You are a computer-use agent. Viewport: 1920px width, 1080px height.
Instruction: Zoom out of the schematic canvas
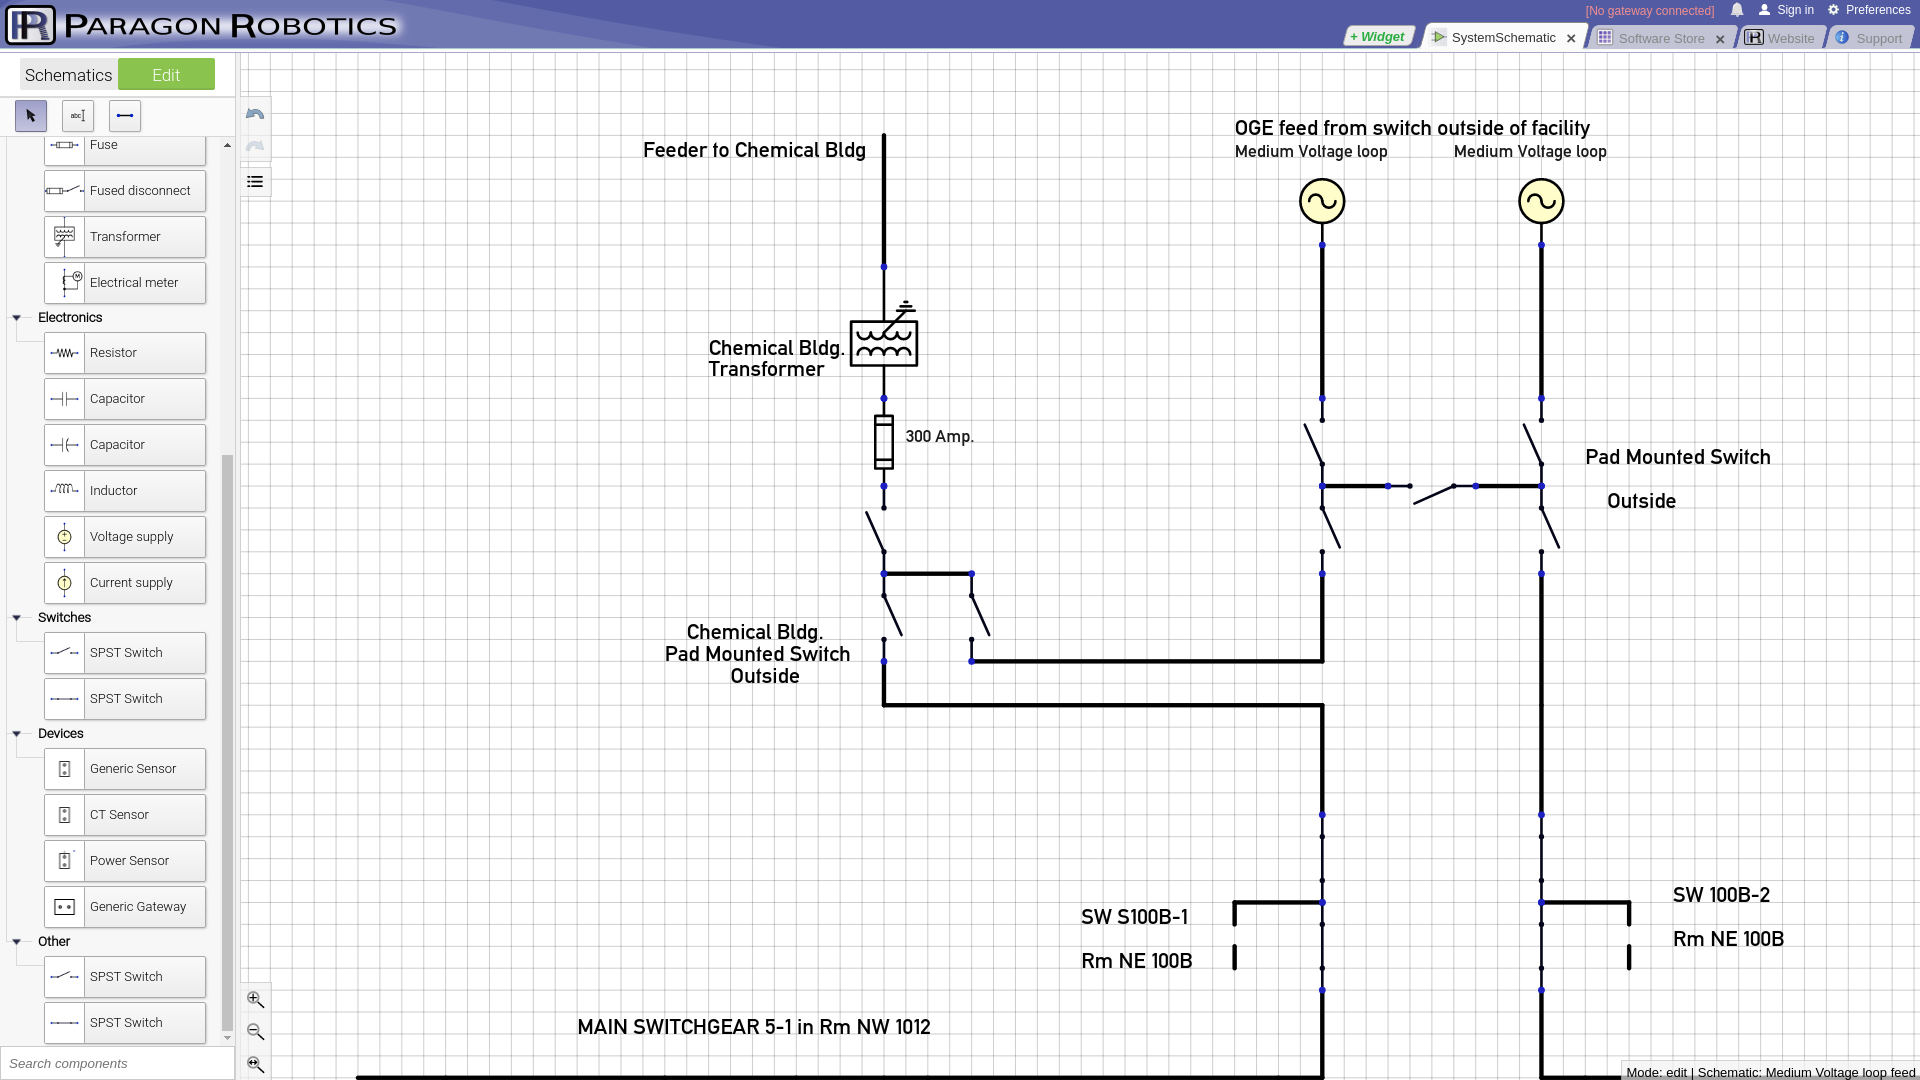coord(256,1032)
